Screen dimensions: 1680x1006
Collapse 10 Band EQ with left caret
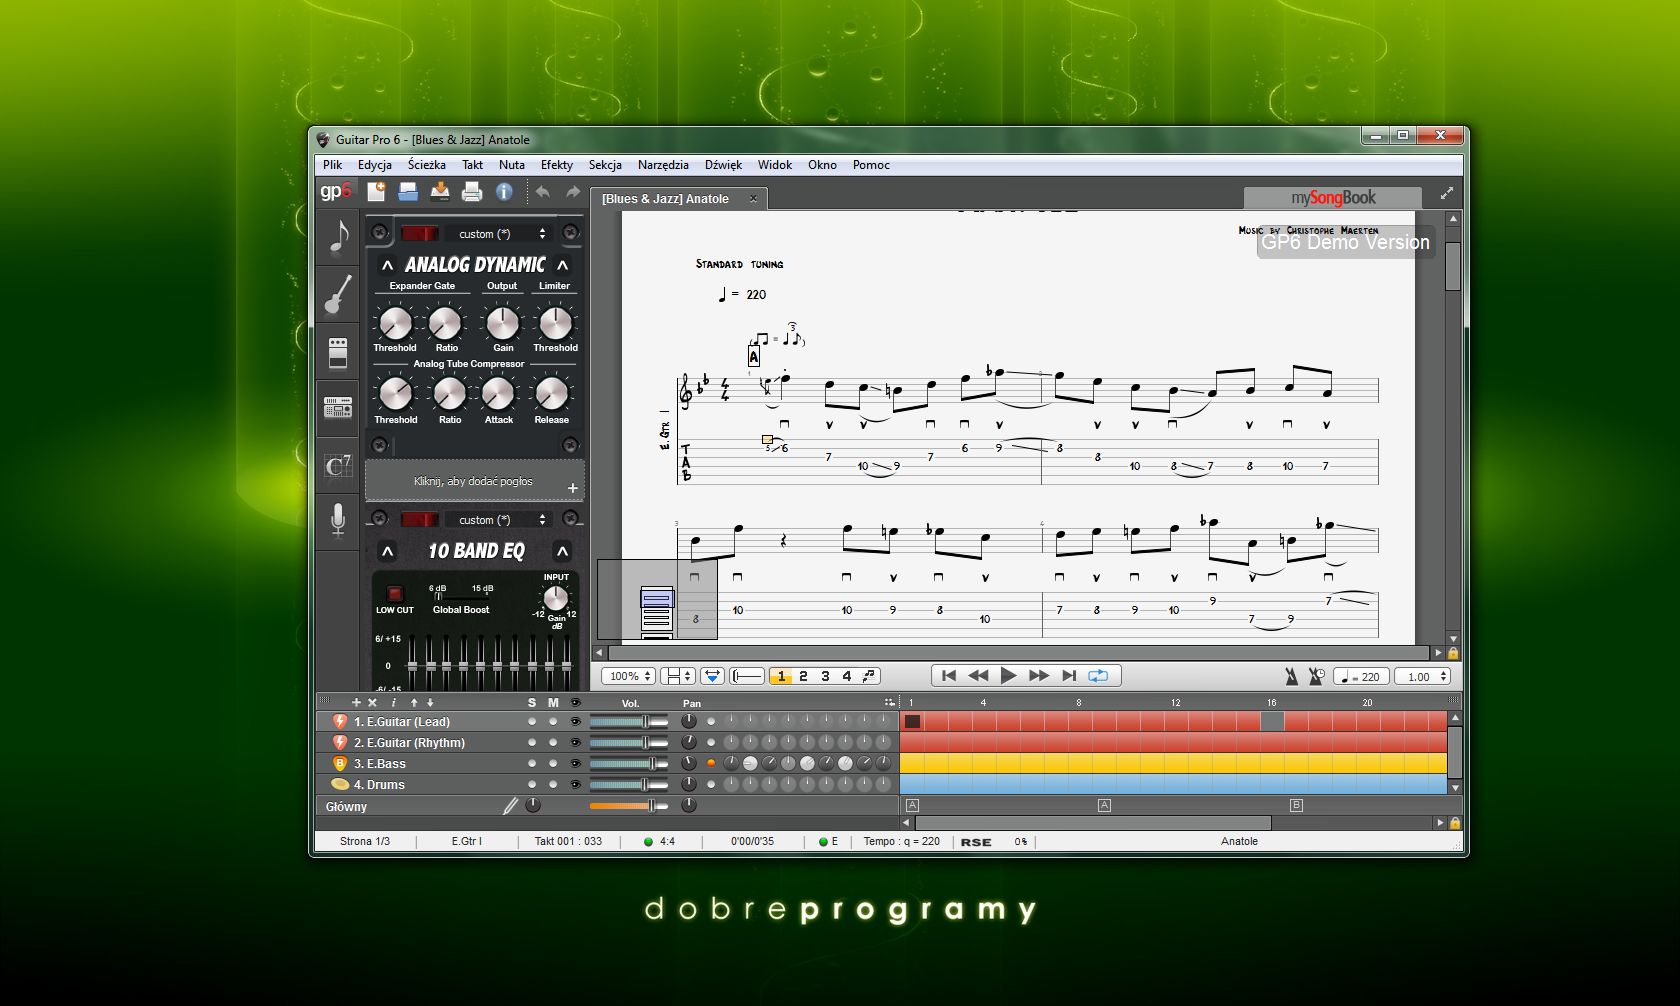click(x=388, y=551)
